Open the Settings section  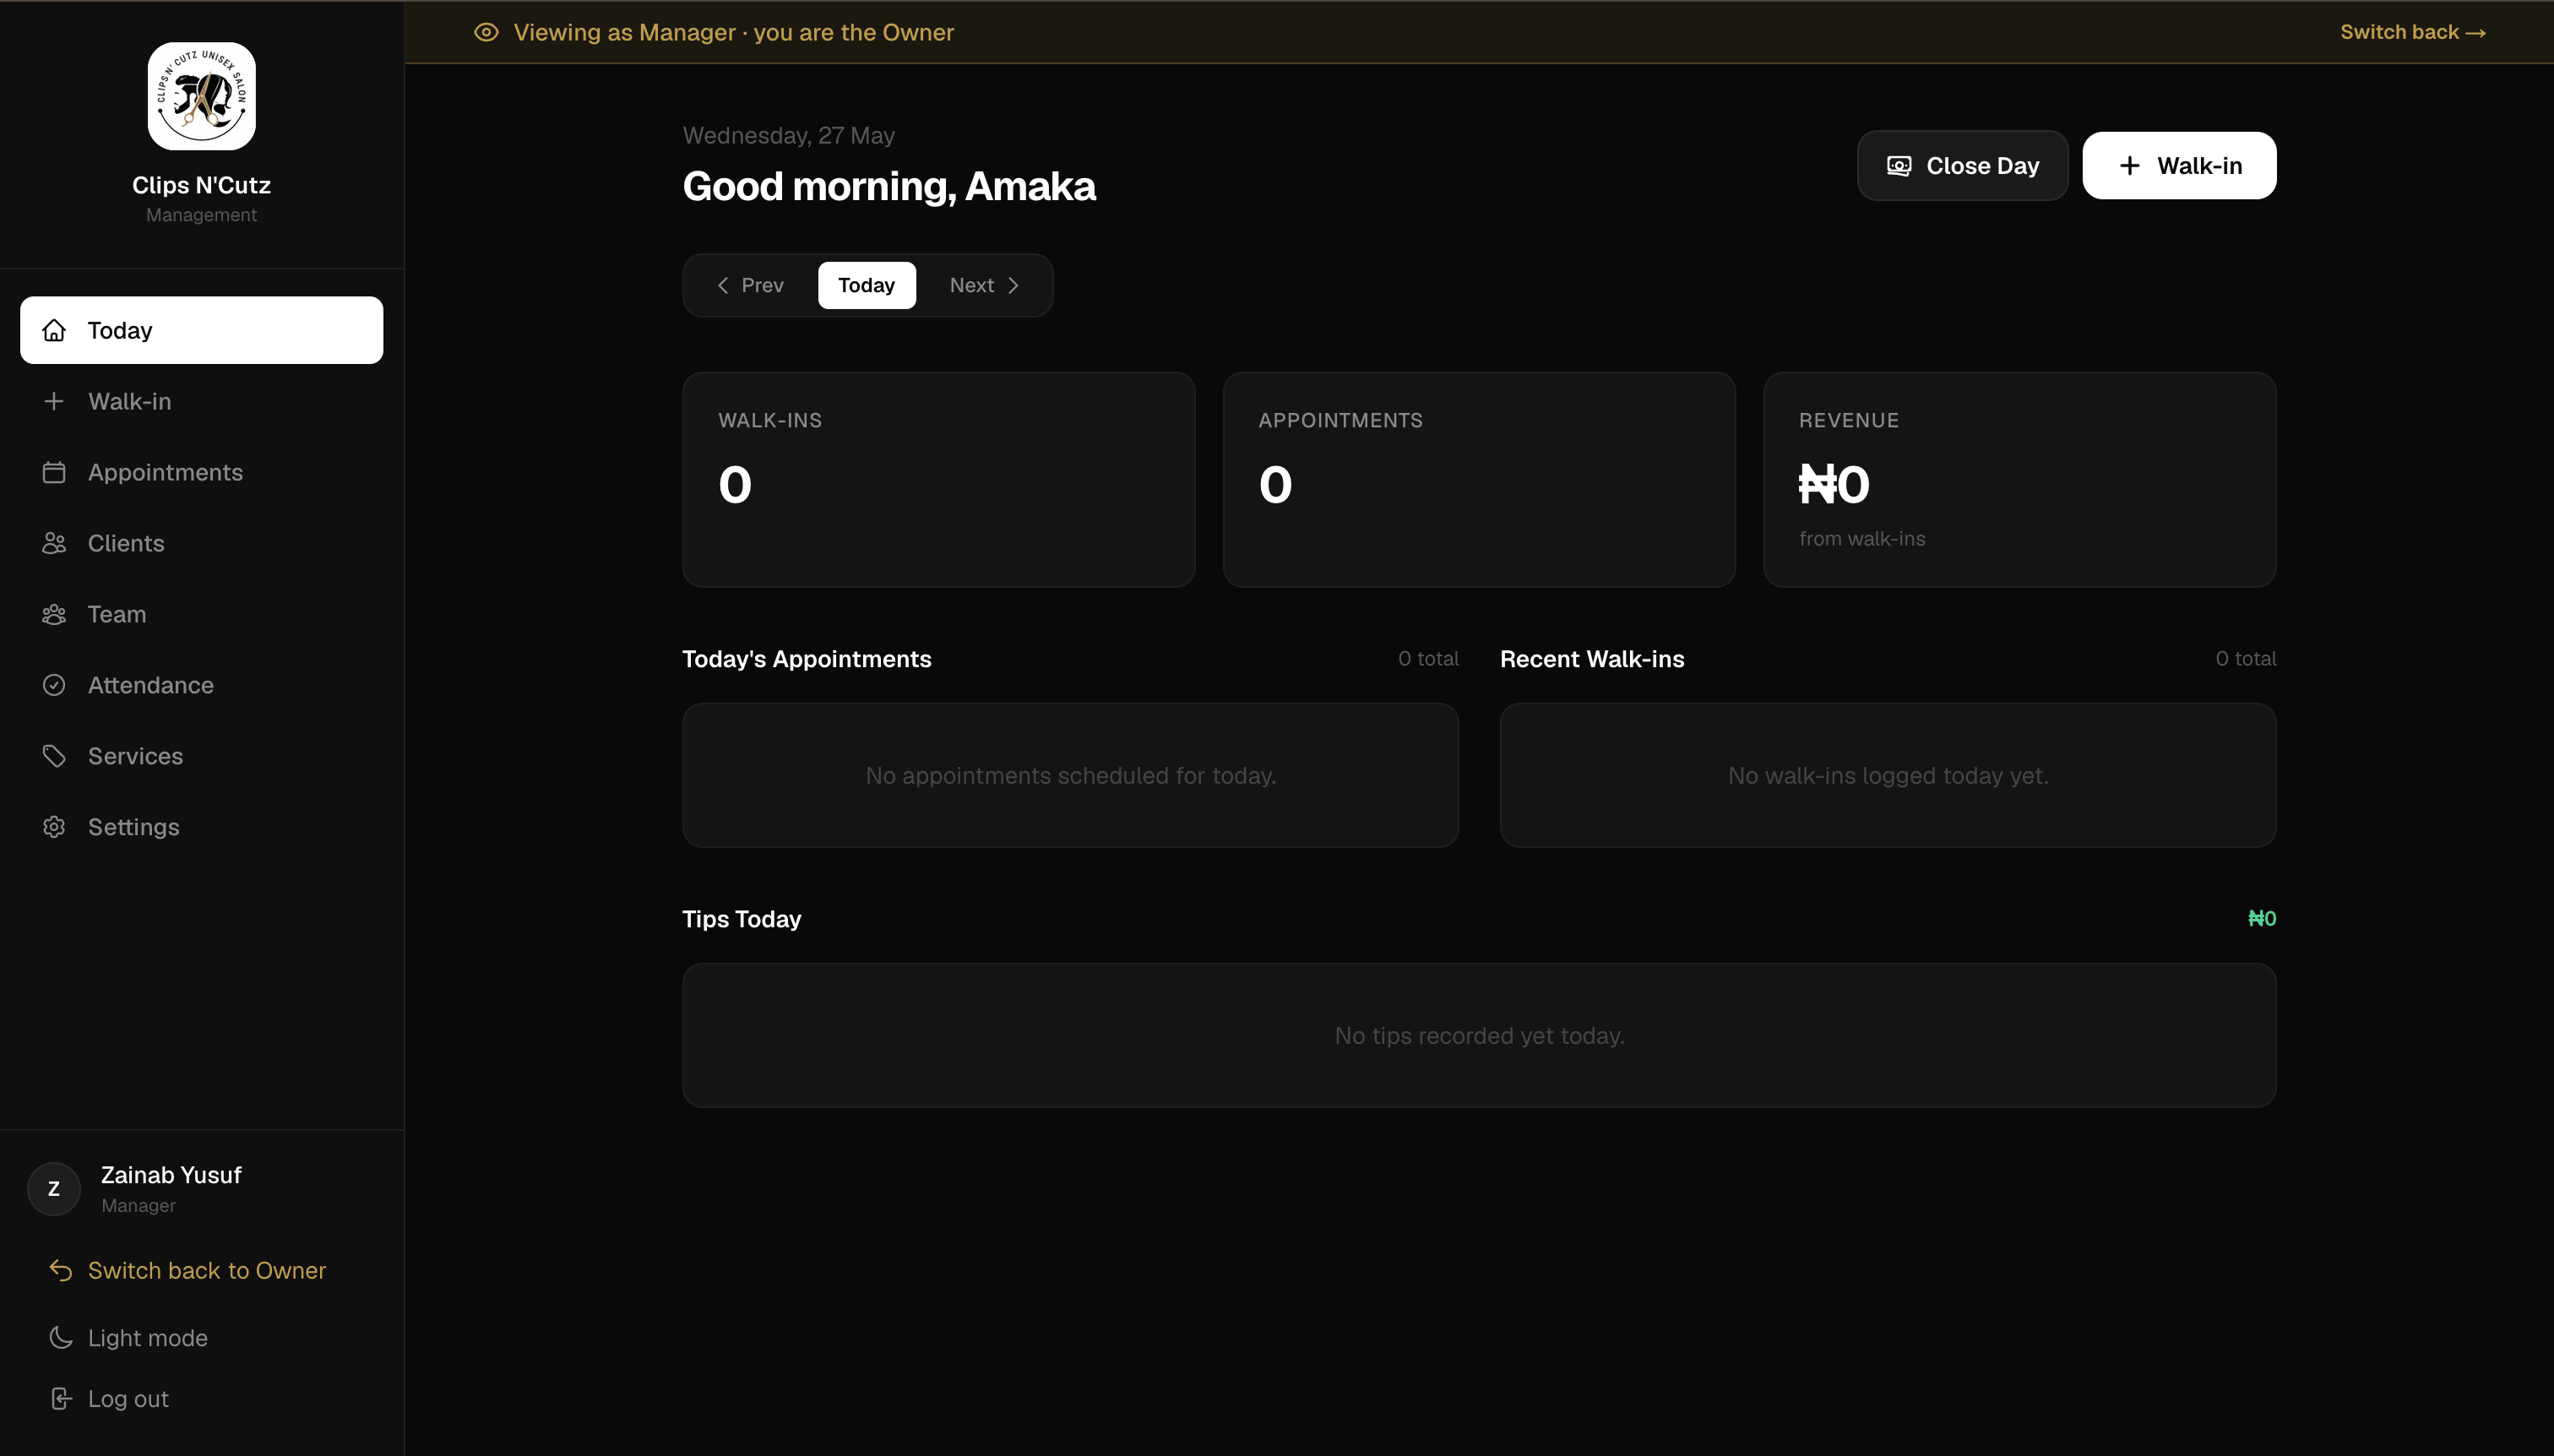[x=201, y=827]
